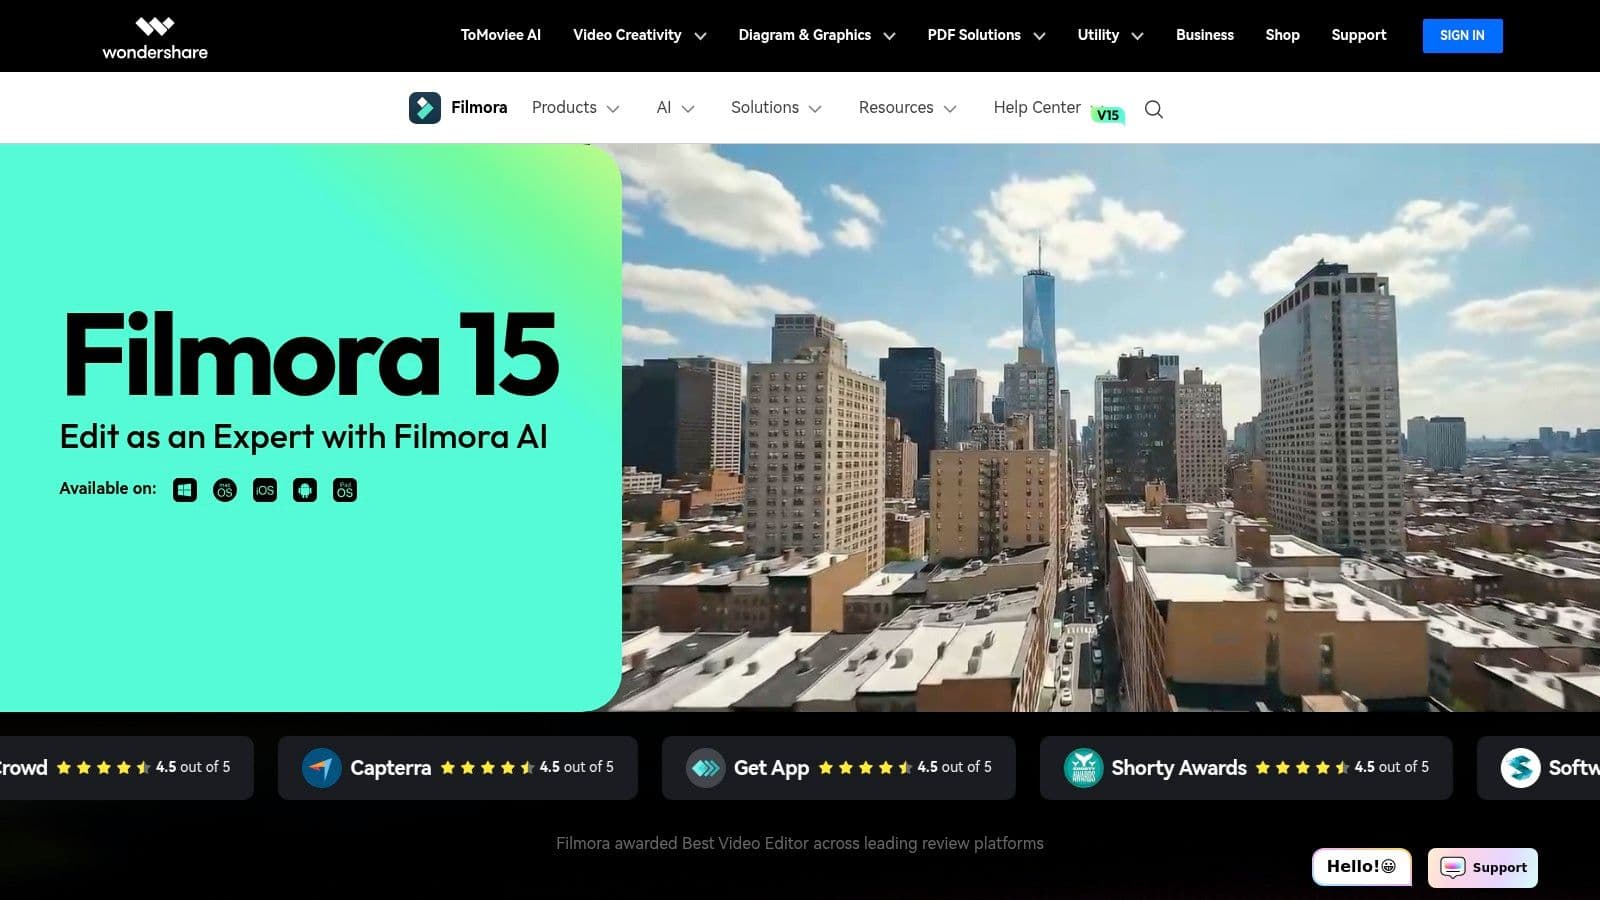Screen dimensions: 1600x900
Task: Open the Support chat icon
Action: [x=1453, y=868]
